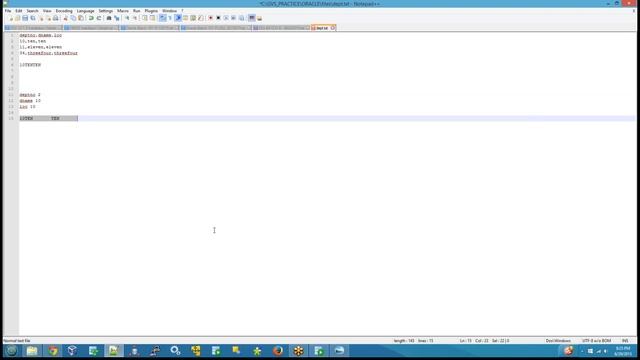
Task: Click line '11,eleven,eleven' in editor
Action: [41, 47]
